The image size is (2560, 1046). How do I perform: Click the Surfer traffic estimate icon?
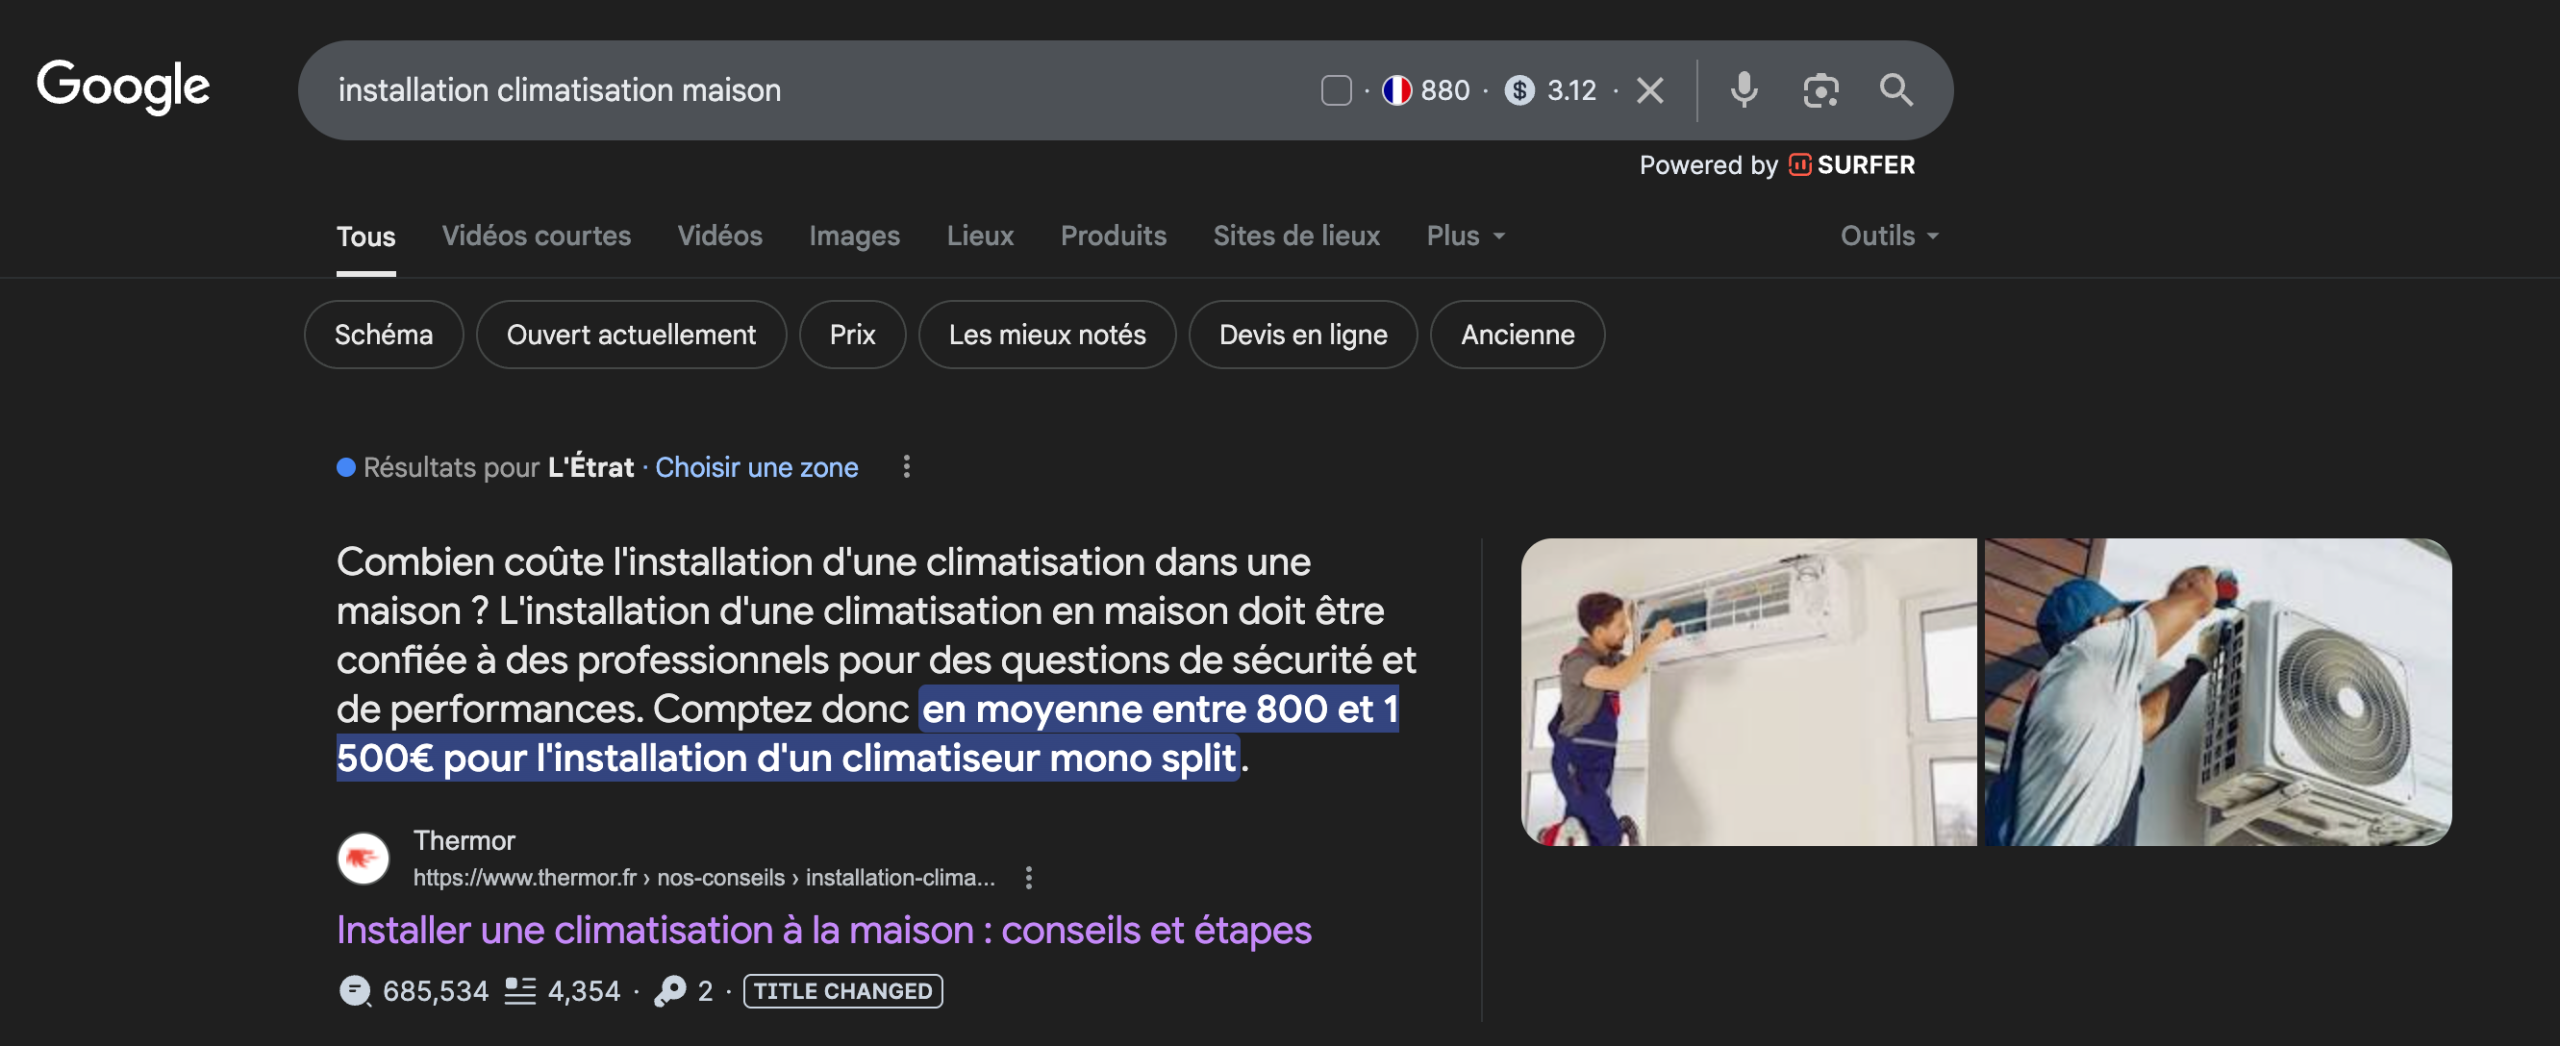click(x=355, y=991)
